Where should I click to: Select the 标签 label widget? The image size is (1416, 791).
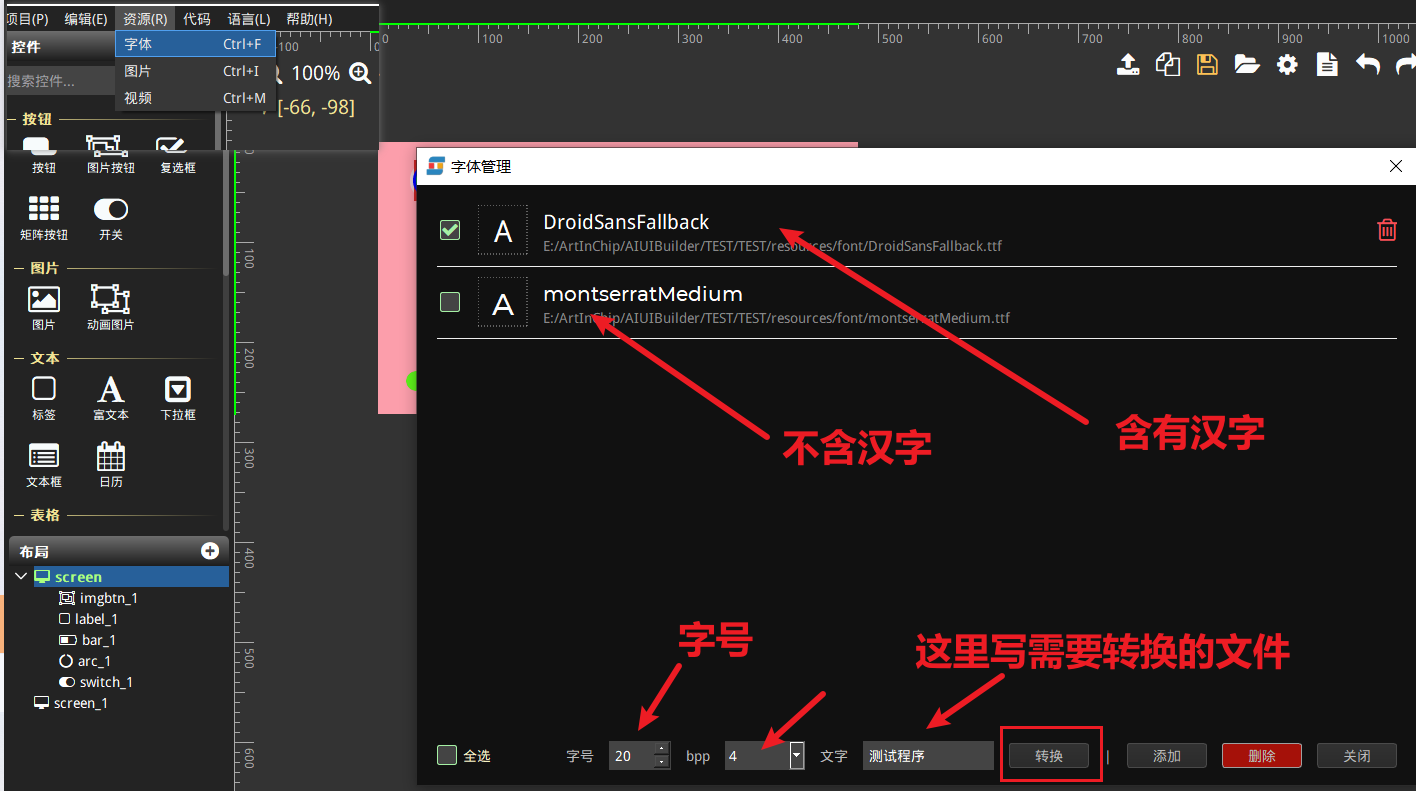[x=44, y=398]
